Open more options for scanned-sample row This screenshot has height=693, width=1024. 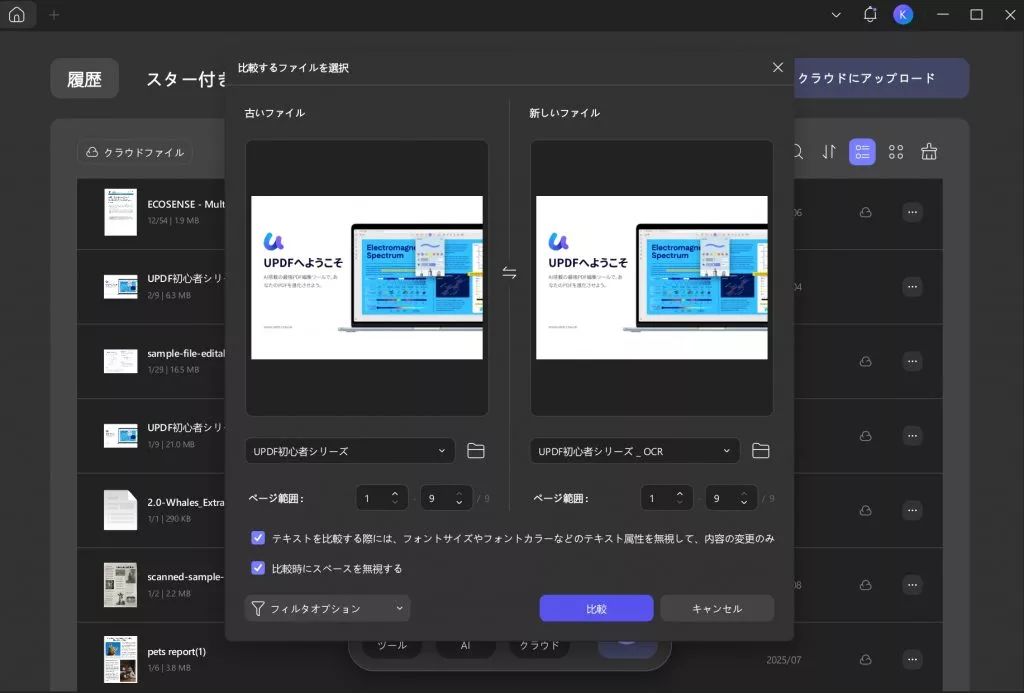tap(912, 585)
